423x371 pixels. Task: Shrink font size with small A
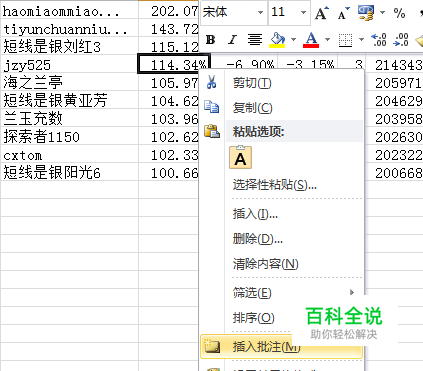[344, 13]
